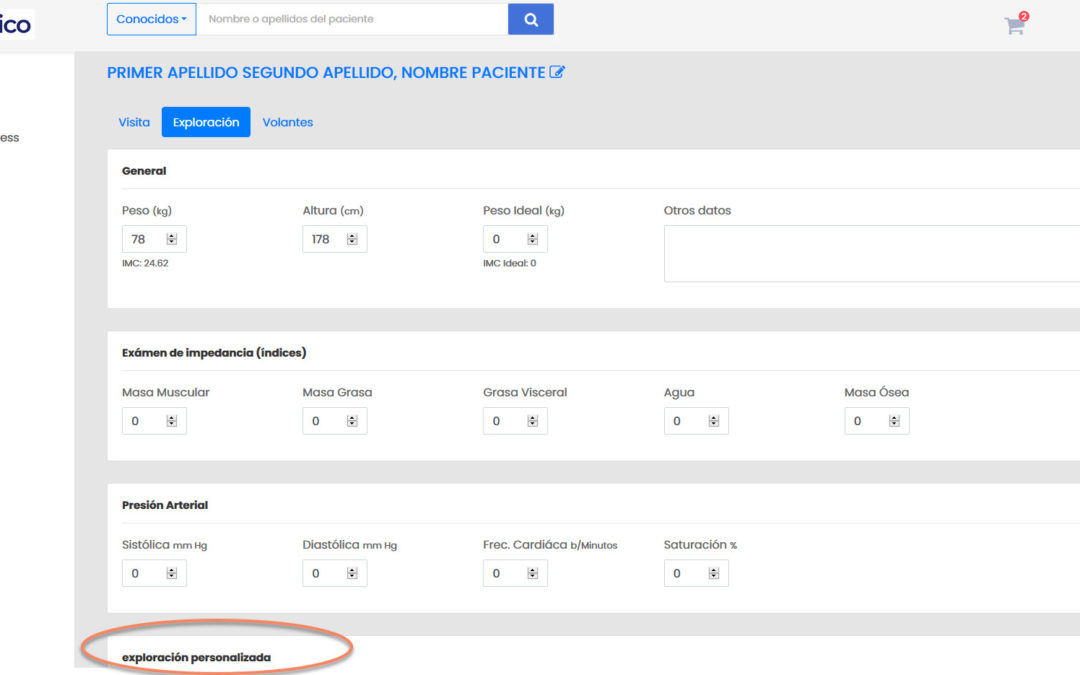Use the Agua stepper arrows
The image size is (1080, 675).
coord(714,421)
